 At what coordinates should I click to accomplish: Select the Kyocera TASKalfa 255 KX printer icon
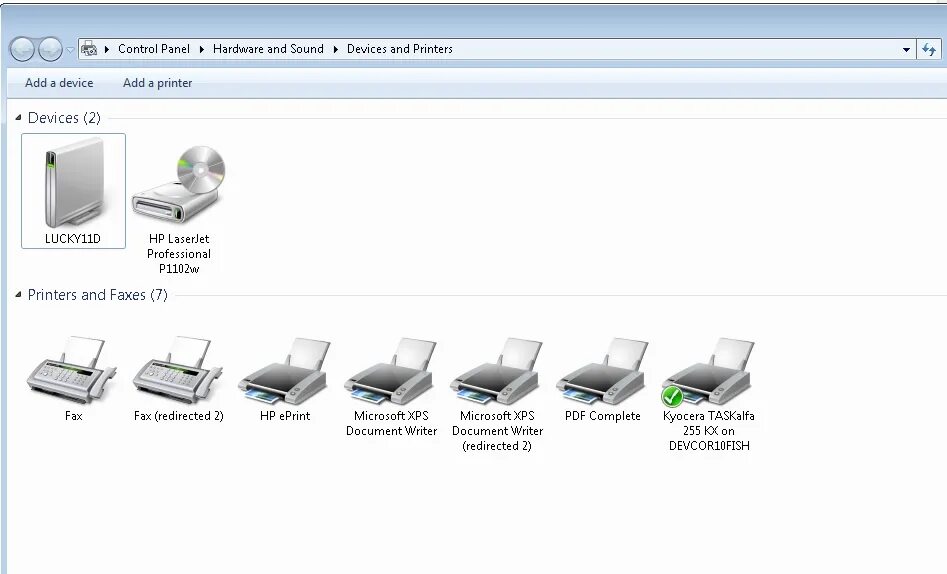[708, 372]
